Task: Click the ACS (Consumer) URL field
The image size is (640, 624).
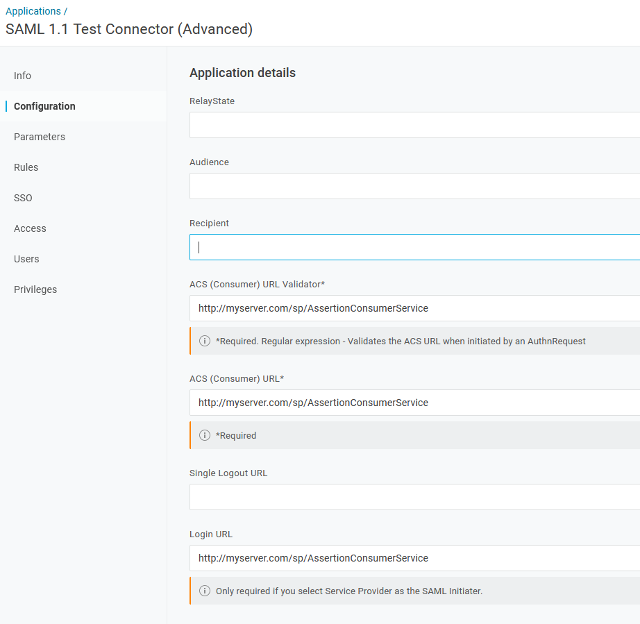Action: click(x=414, y=403)
